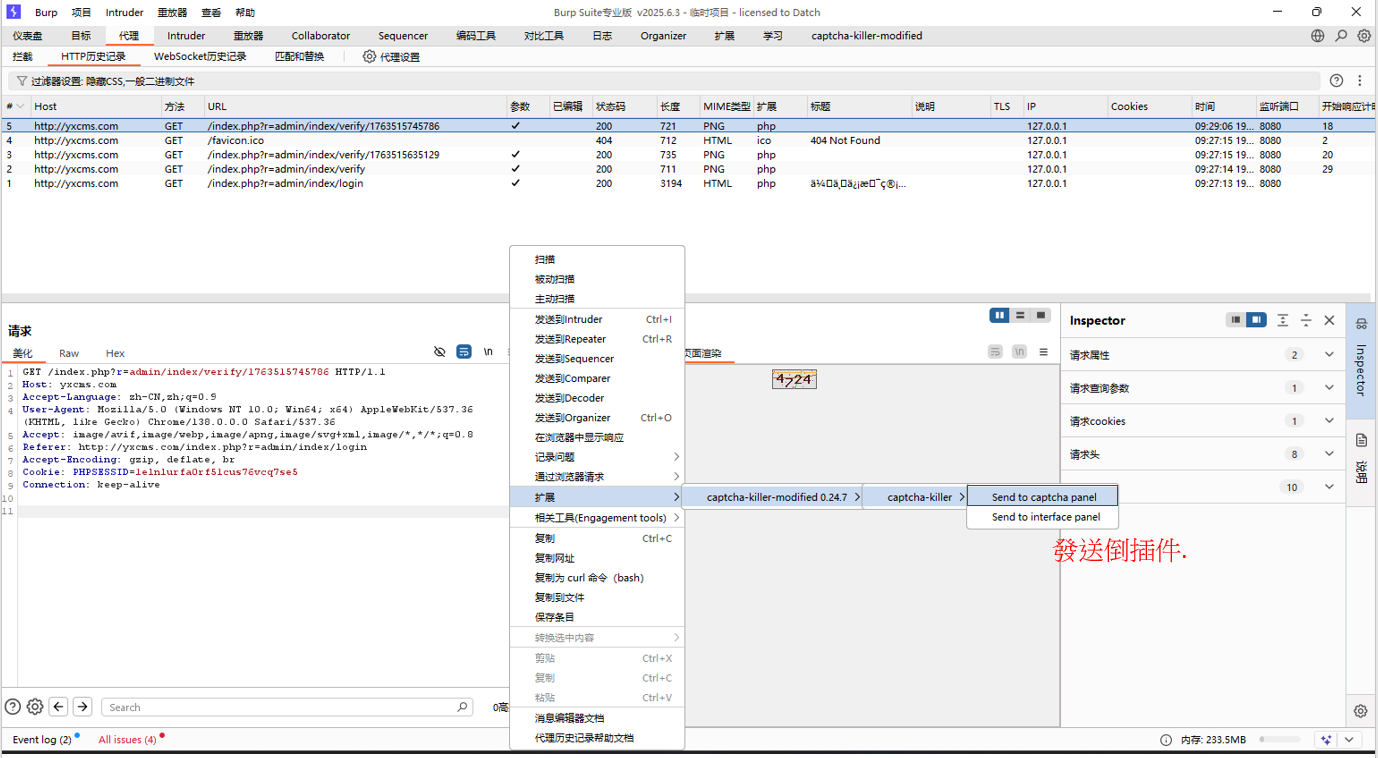
Task: Open the 重放器 main tab
Action: coord(248,36)
